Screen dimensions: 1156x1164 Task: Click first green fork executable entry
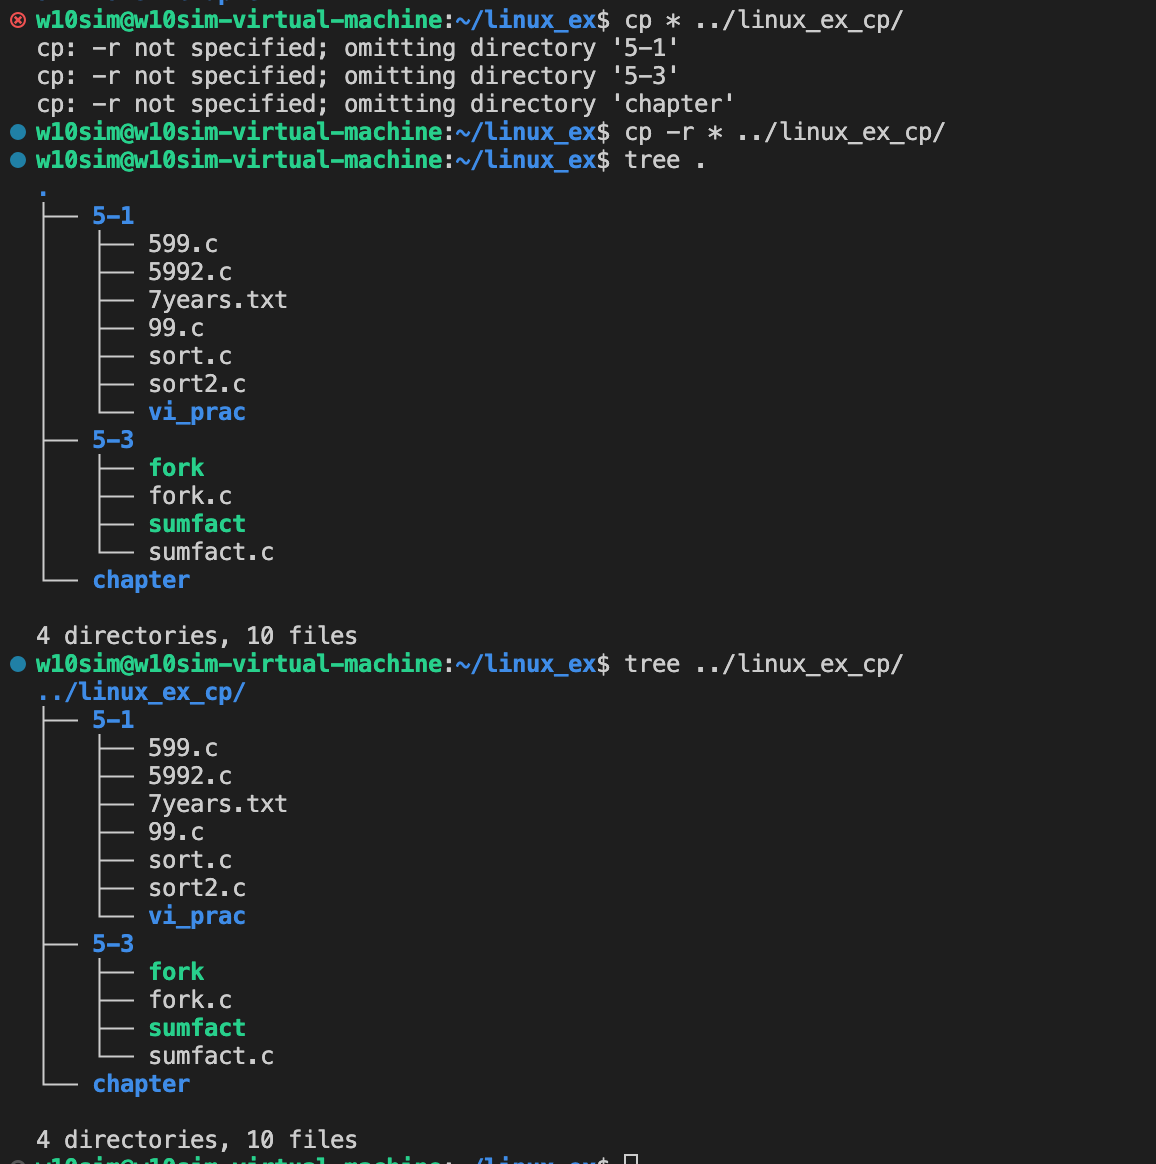(176, 468)
